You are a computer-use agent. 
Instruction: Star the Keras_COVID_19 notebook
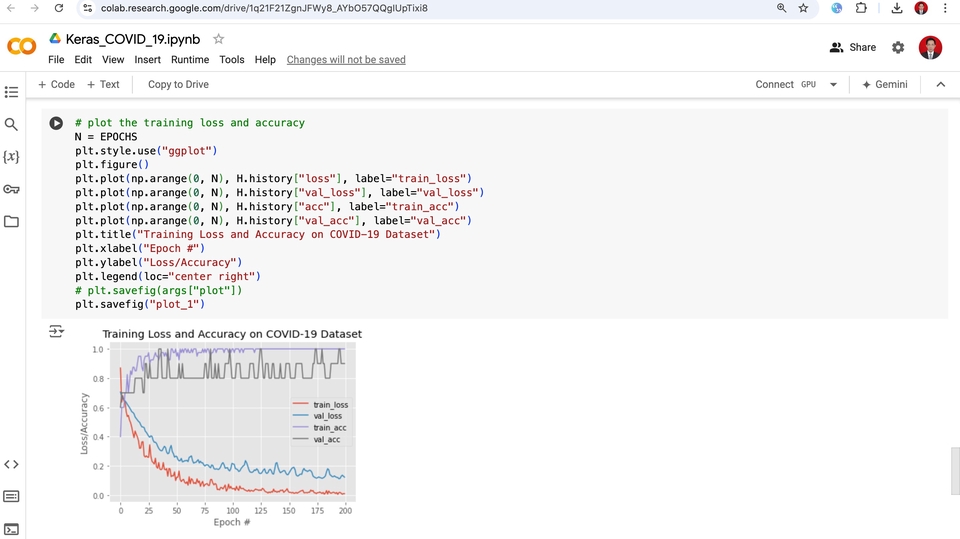[x=219, y=39]
